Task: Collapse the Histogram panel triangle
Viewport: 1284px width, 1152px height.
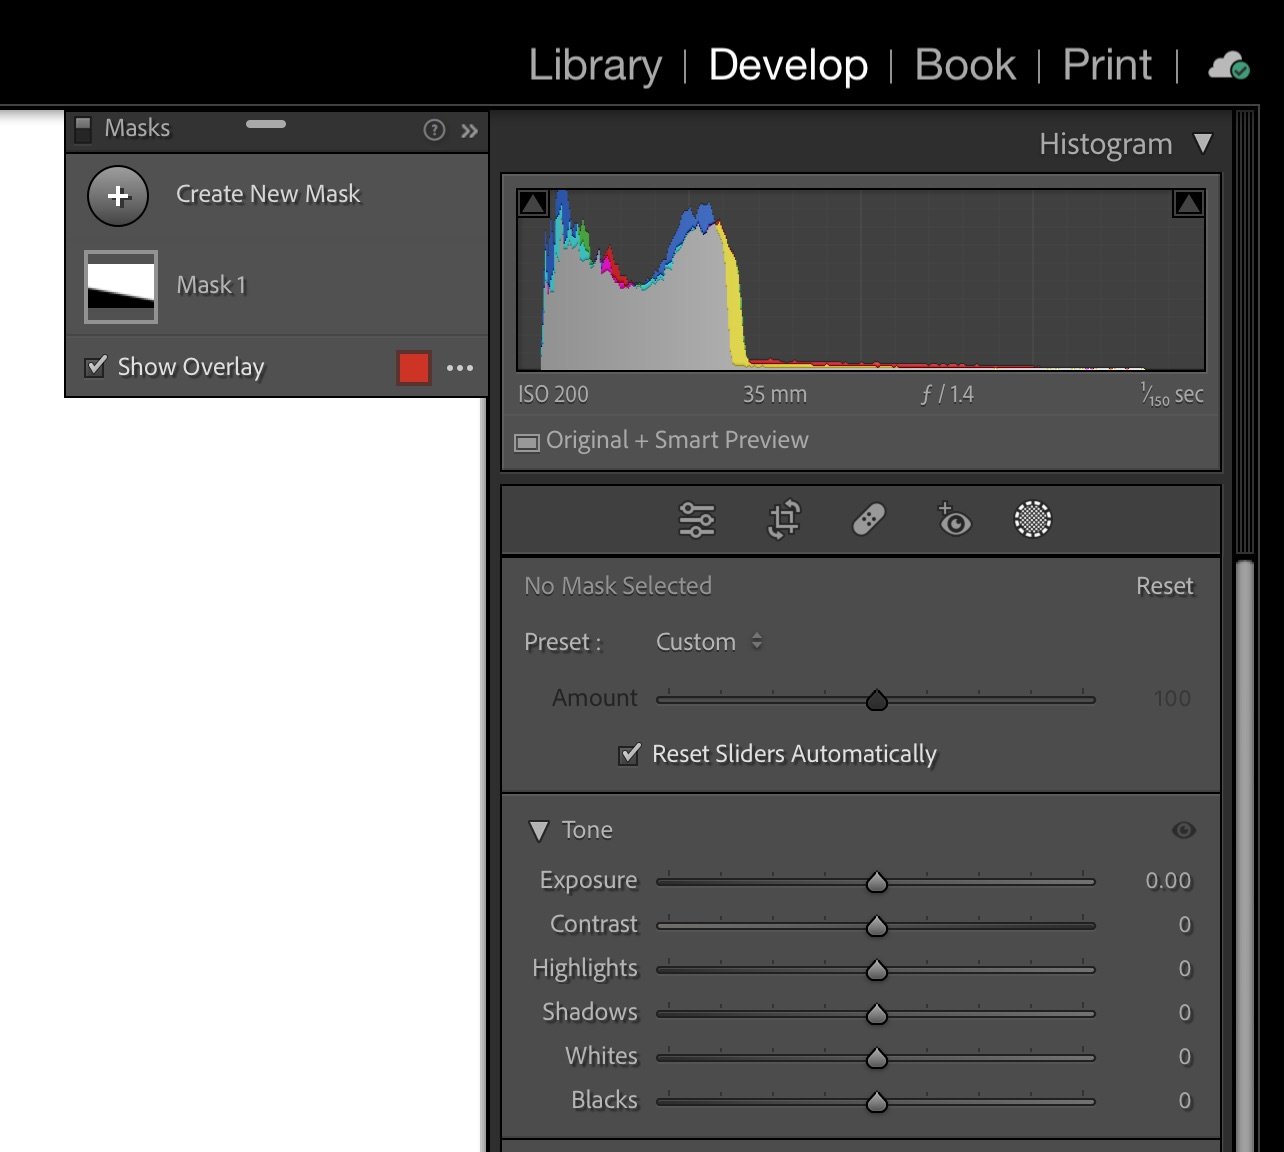Action: [x=1203, y=144]
